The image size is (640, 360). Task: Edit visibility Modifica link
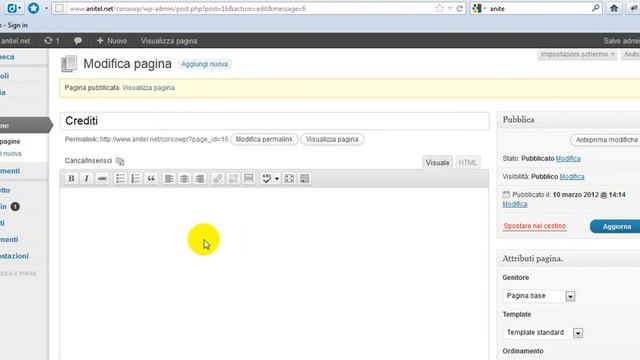(572, 177)
